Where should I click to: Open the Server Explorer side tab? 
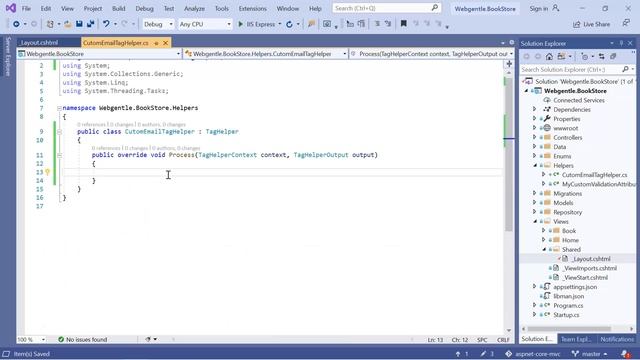[x=8, y=56]
